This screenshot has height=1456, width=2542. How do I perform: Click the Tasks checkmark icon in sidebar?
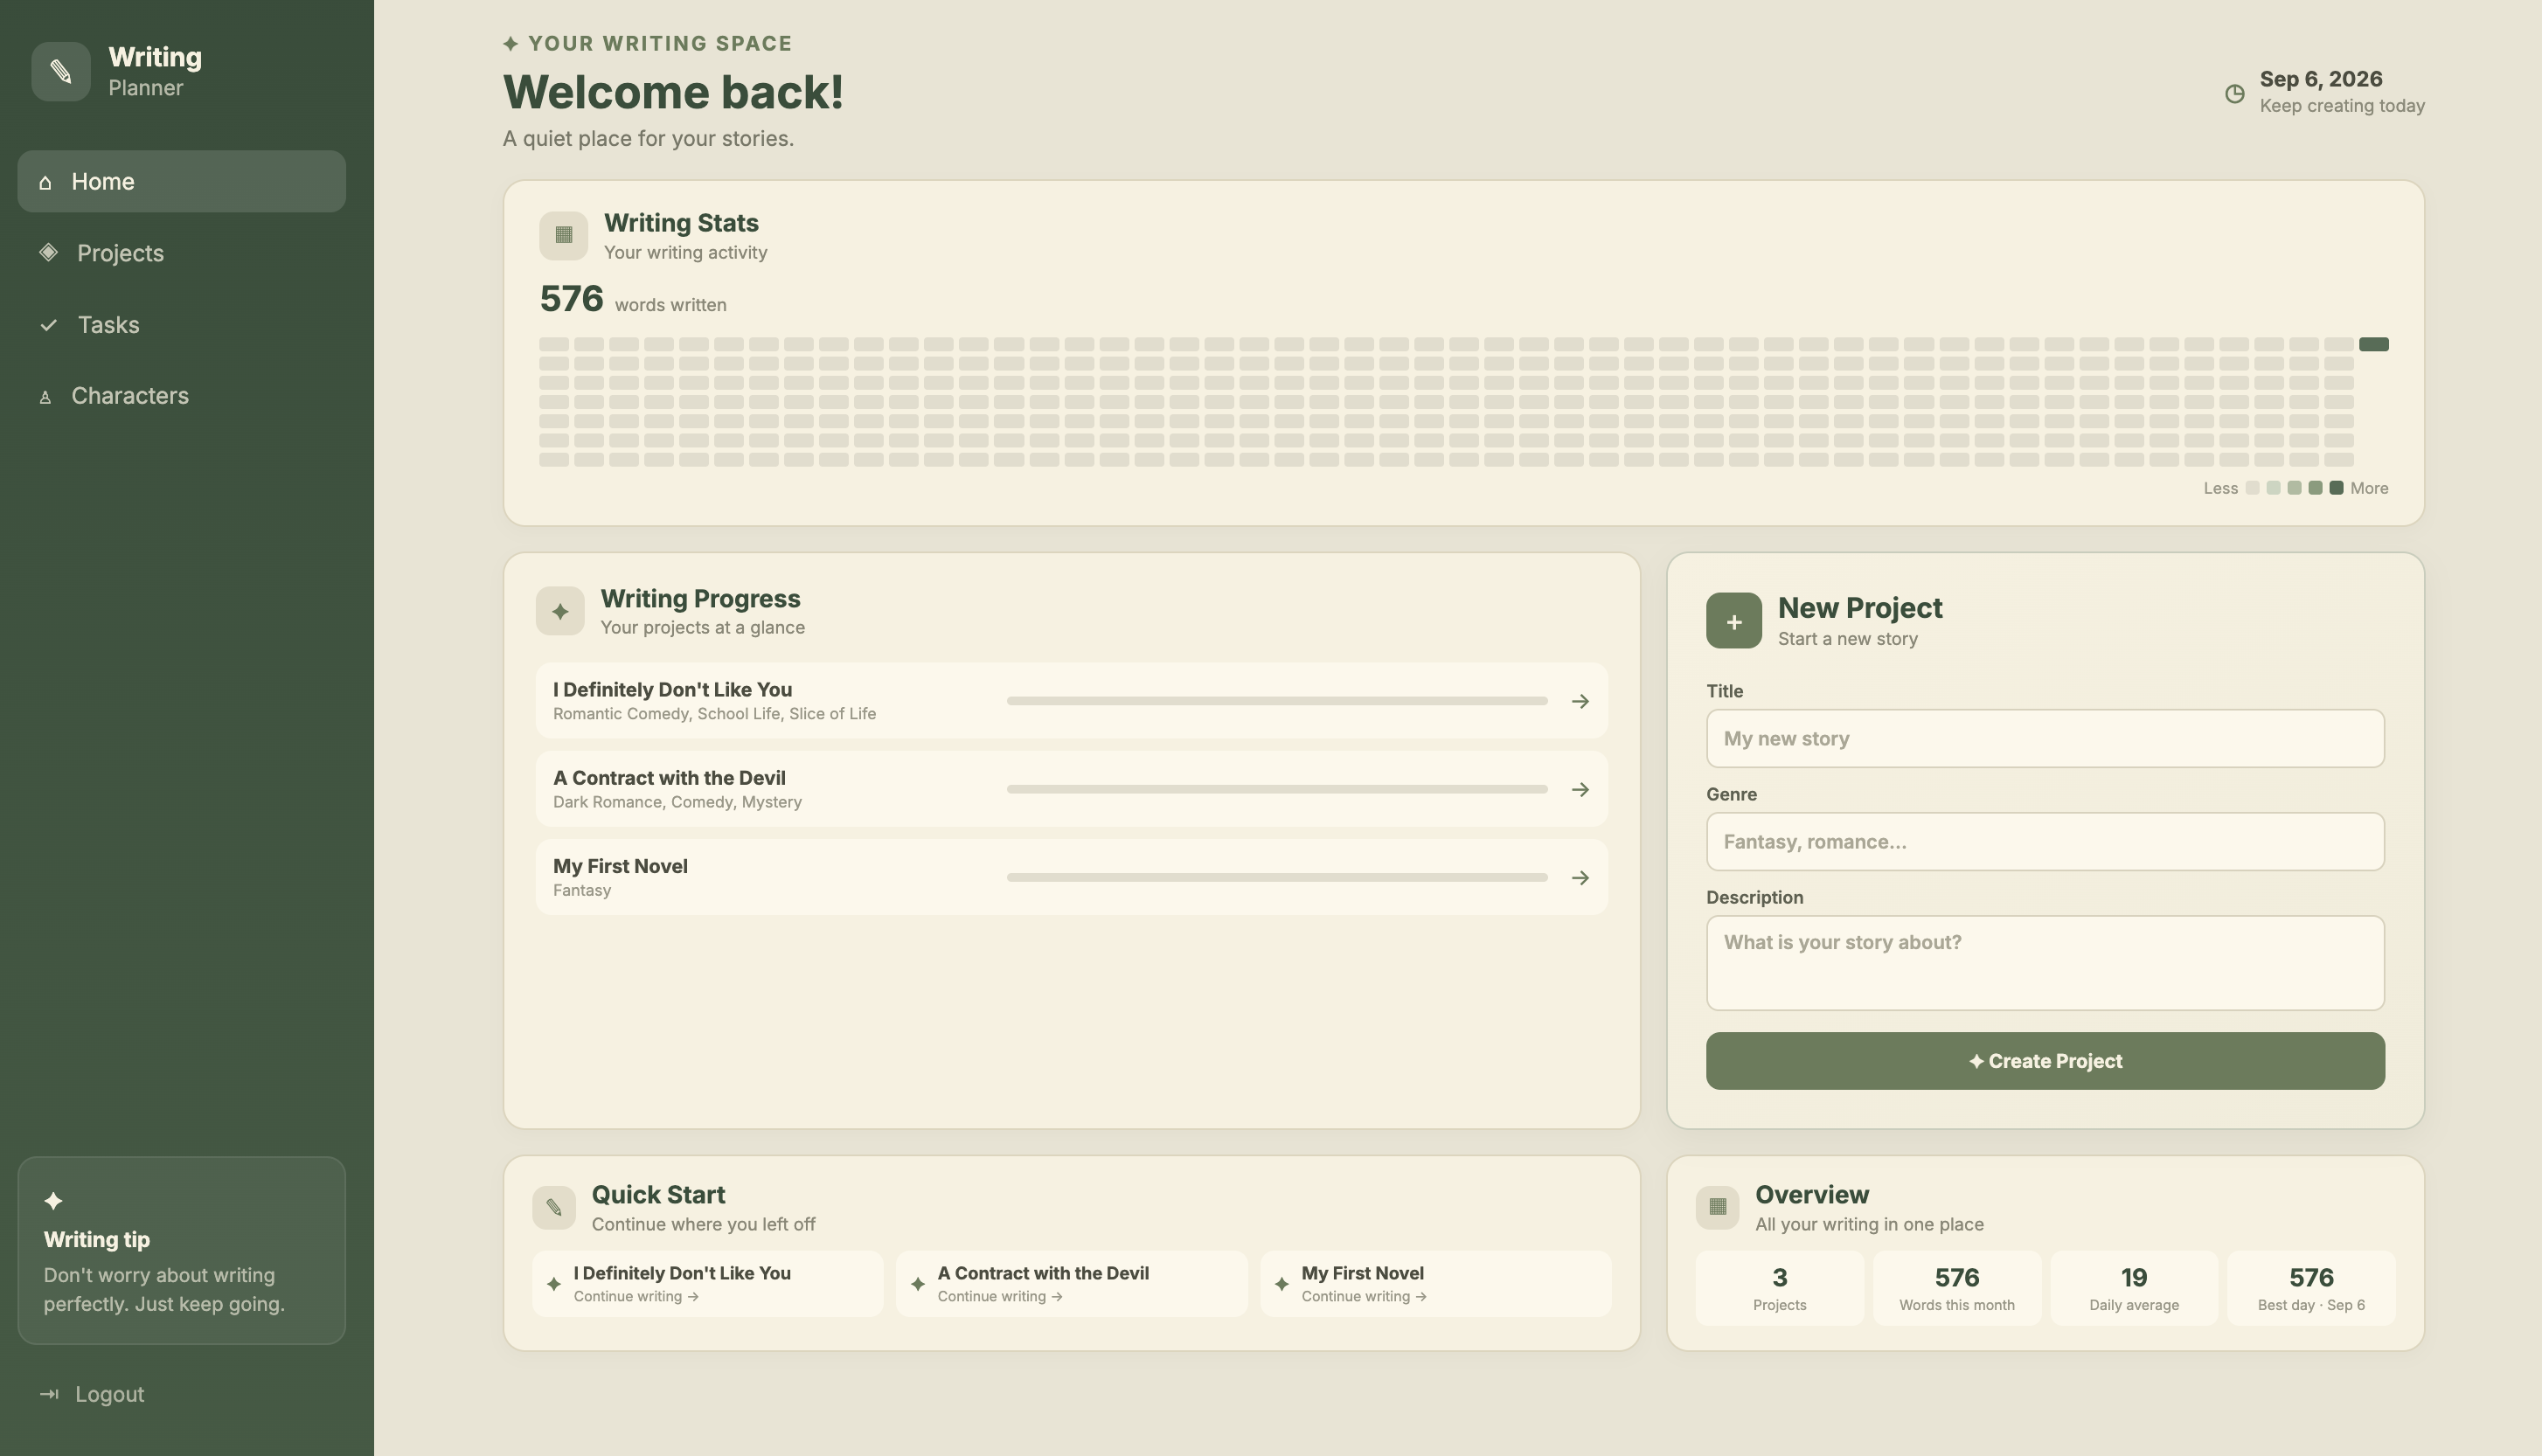48,325
